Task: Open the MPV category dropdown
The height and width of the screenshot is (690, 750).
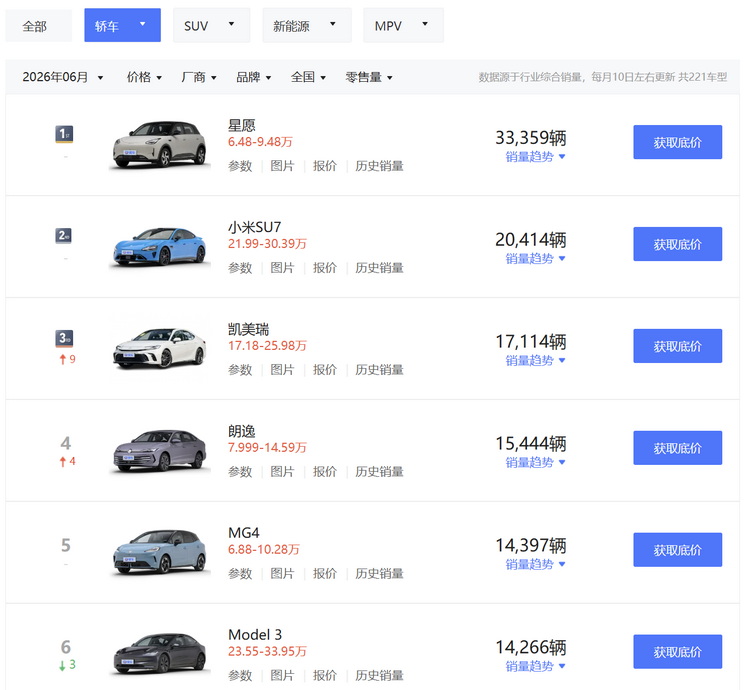Action: (403, 25)
